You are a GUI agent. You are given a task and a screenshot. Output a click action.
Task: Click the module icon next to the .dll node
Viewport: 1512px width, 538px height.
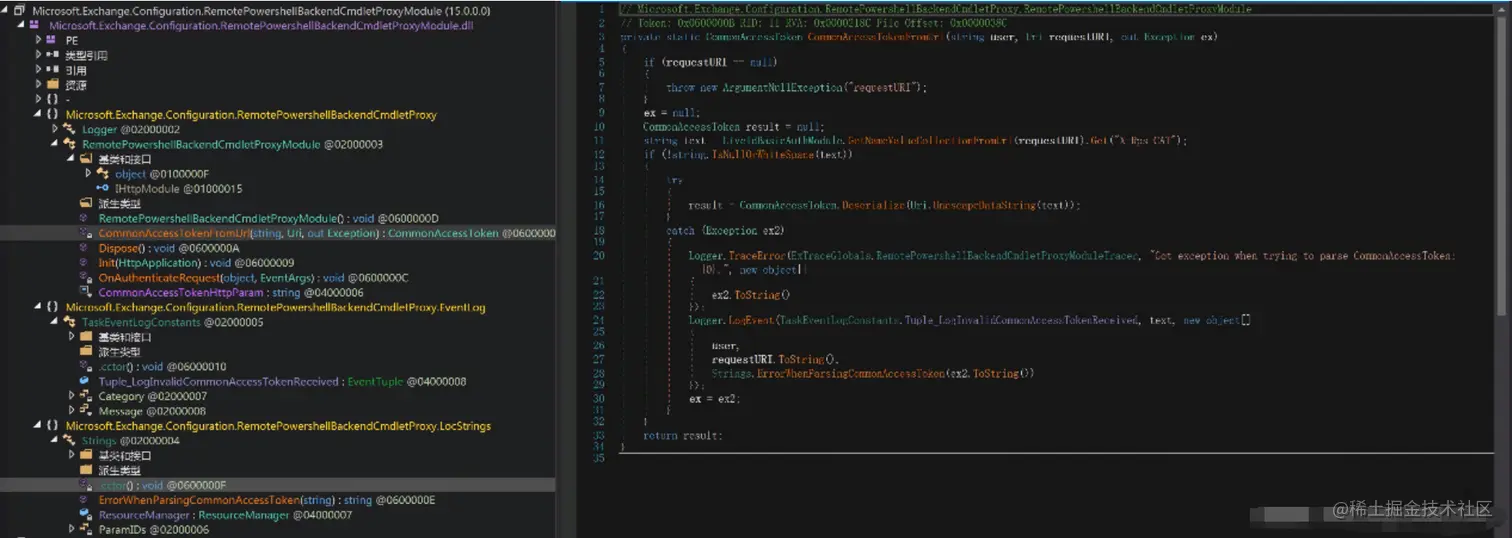[36, 25]
